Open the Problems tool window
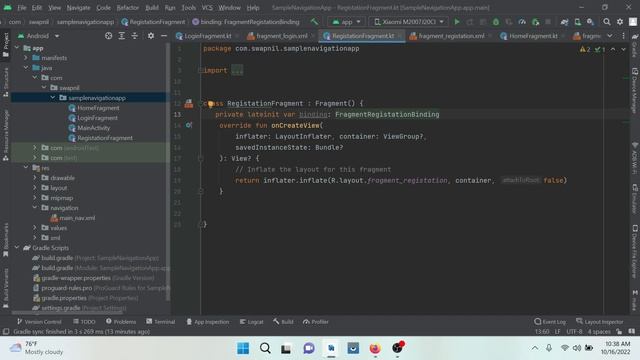This screenshot has height=360, width=640. coord(121,322)
